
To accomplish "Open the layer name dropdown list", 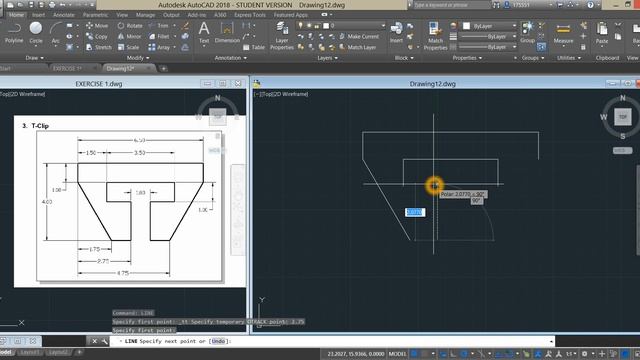I will pyautogui.click(x=383, y=25).
